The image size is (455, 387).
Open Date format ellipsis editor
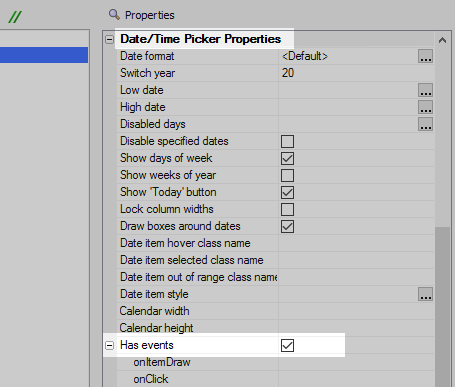[425, 56]
